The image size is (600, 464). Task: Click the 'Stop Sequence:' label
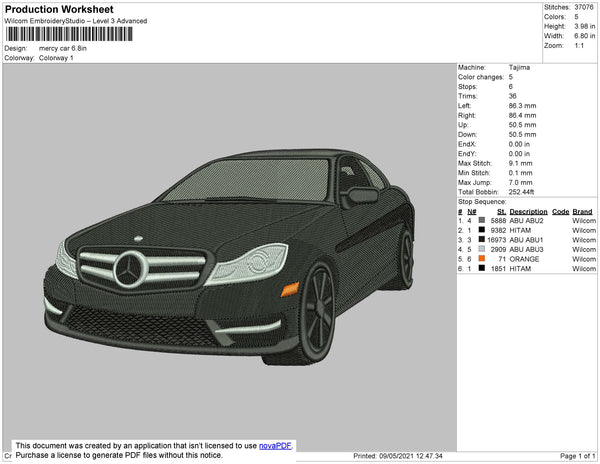[x=482, y=202]
